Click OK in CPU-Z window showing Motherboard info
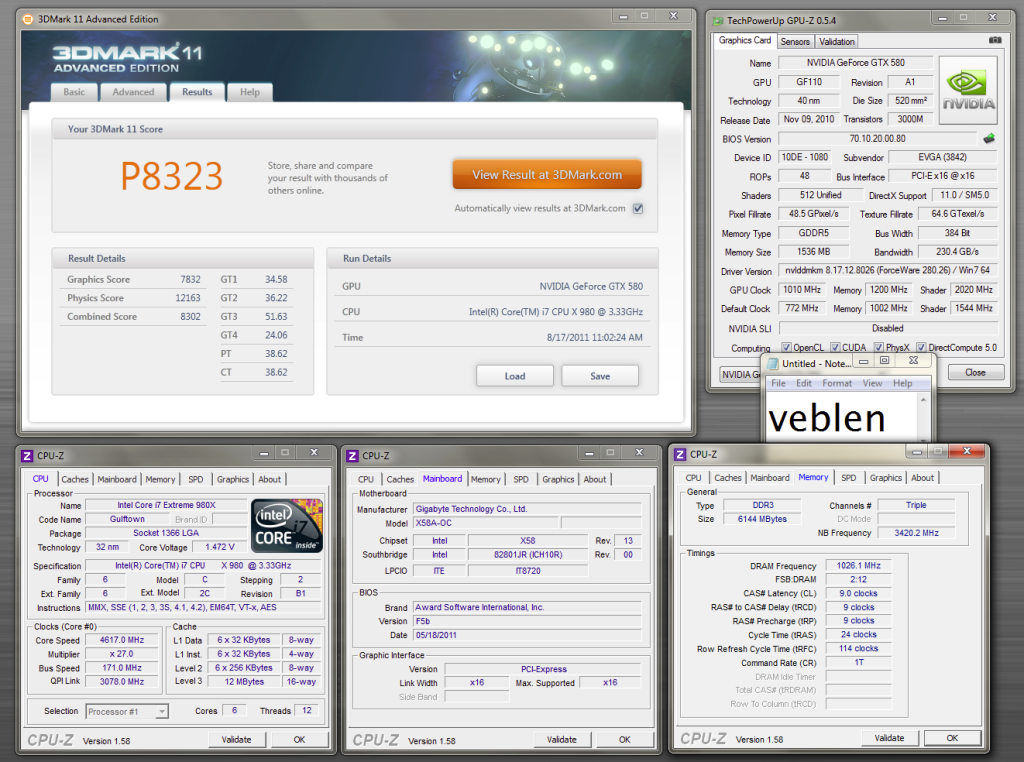1024x762 pixels. coord(624,740)
